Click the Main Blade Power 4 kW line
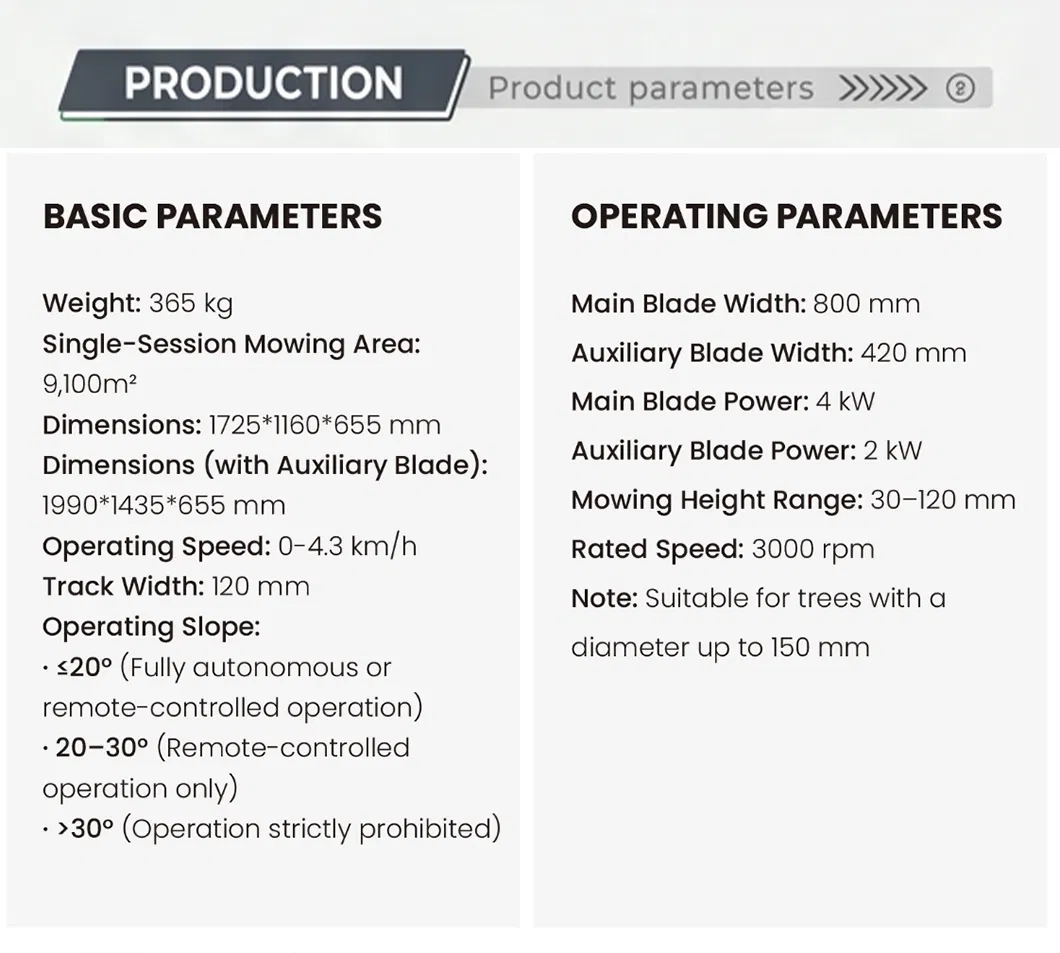 [723, 401]
